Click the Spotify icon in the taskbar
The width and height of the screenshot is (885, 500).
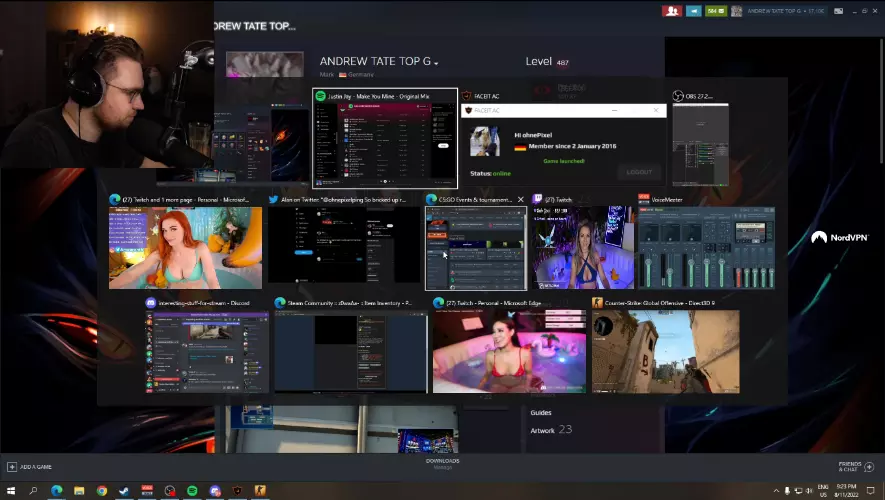(192, 491)
